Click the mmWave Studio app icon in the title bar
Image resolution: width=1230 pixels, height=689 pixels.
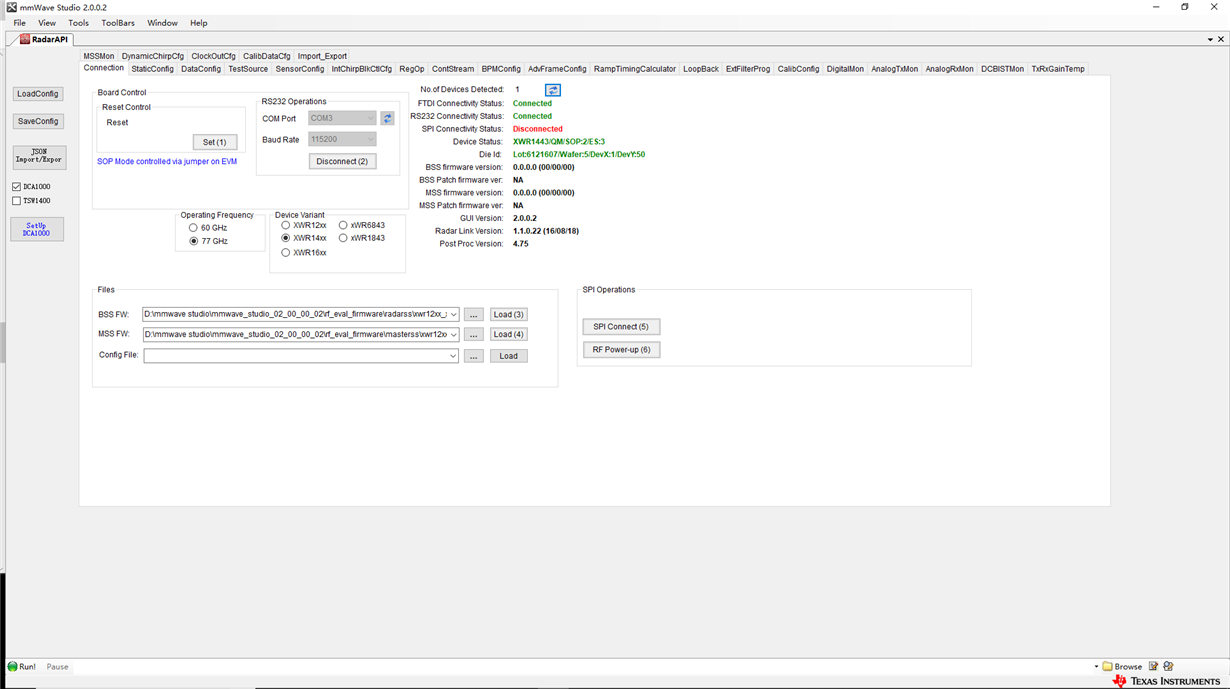pos(11,7)
